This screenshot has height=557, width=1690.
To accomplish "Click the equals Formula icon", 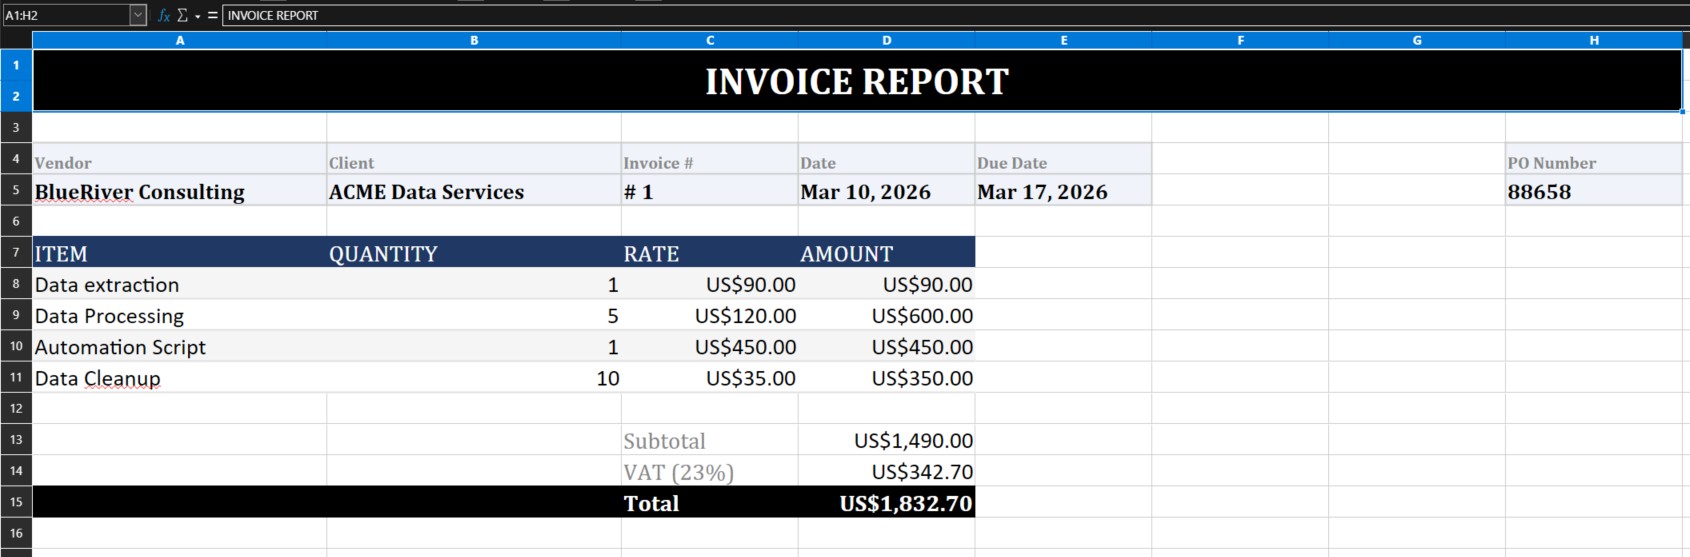I will coord(212,15).
